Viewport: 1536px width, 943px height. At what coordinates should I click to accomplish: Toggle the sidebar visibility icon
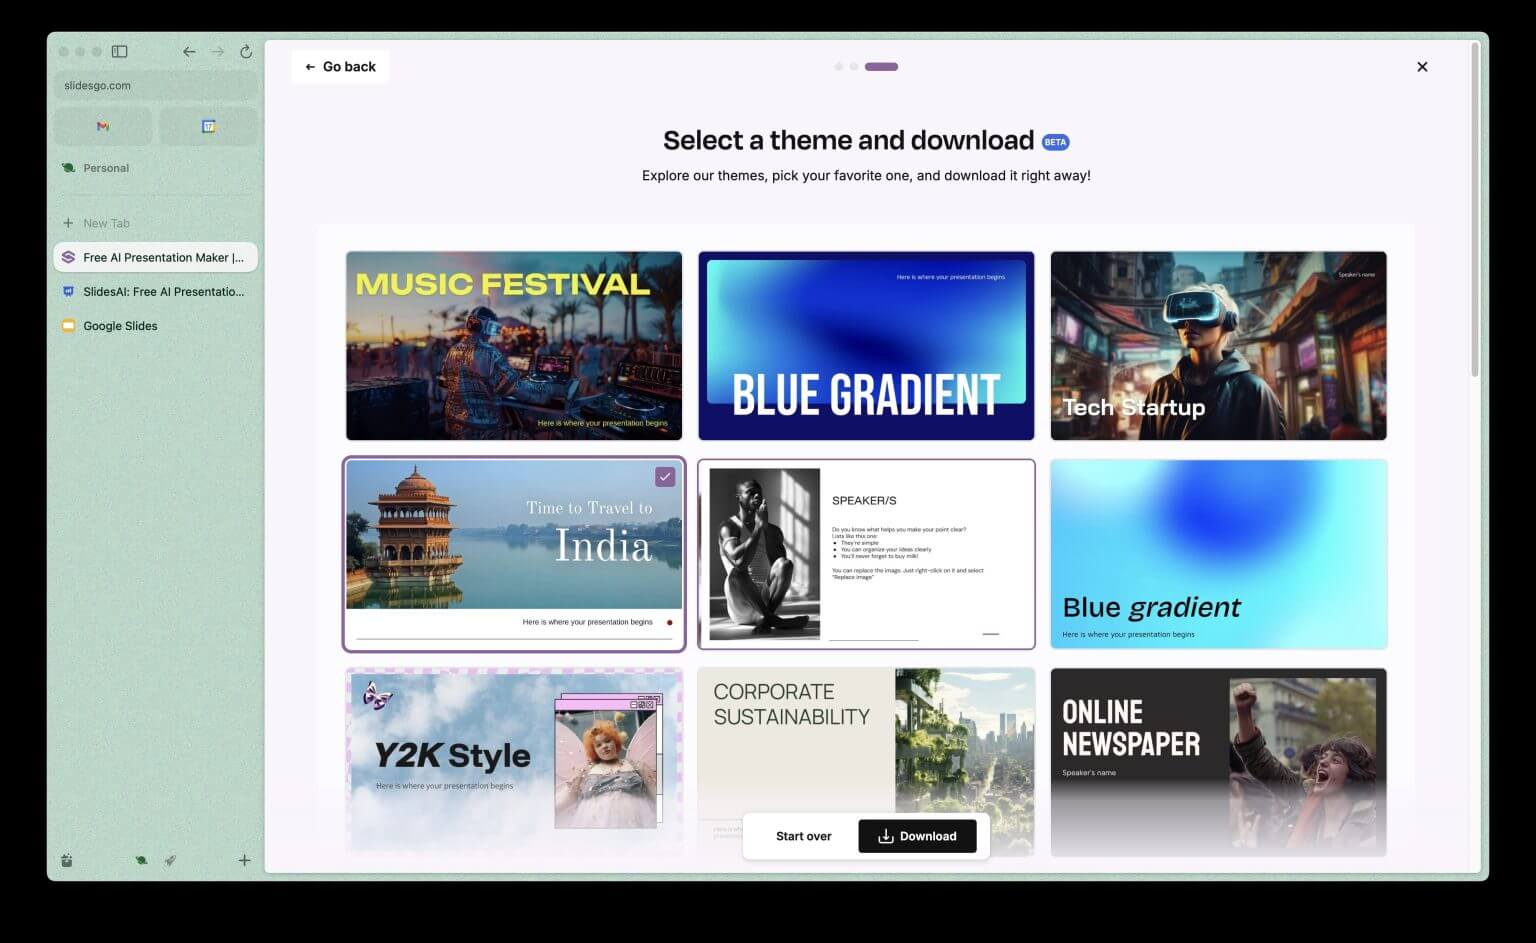pos(119,51)
